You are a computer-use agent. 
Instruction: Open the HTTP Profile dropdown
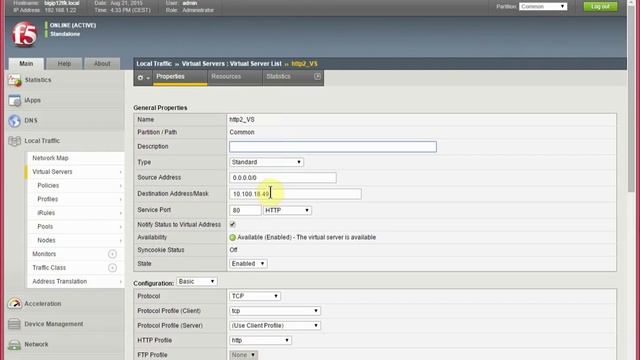[260, 340]
